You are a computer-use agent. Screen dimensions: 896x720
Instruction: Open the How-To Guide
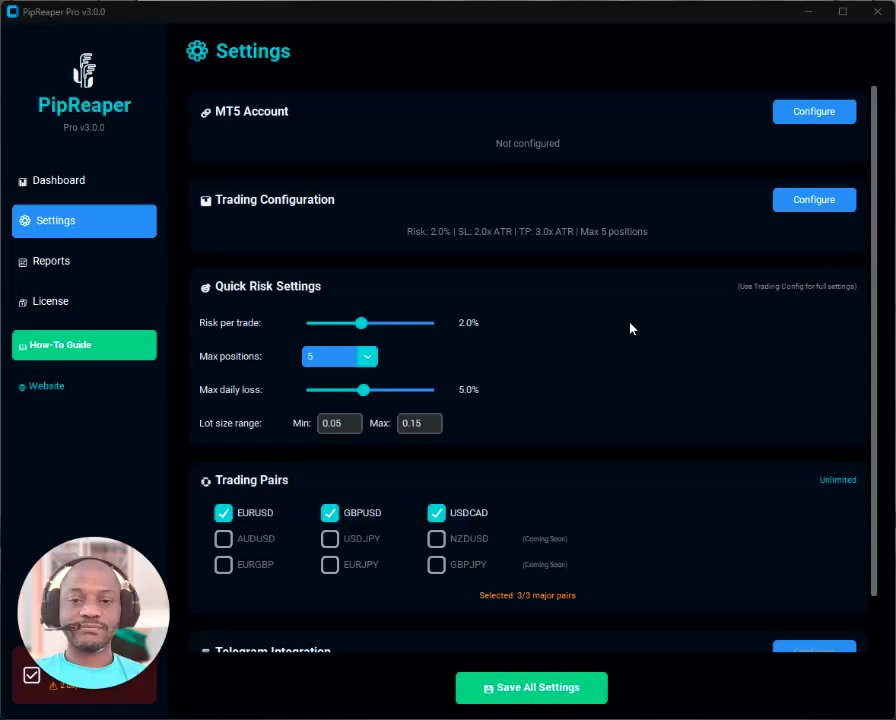[84, 345]
